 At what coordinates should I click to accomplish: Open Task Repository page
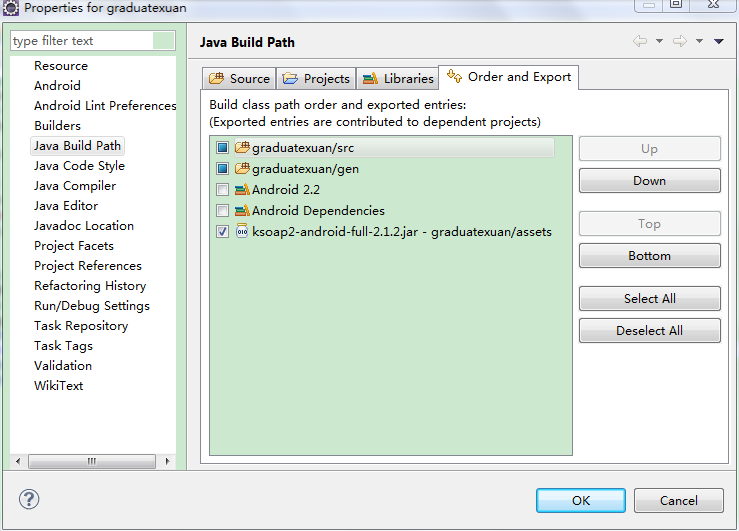tap(81, 326)
